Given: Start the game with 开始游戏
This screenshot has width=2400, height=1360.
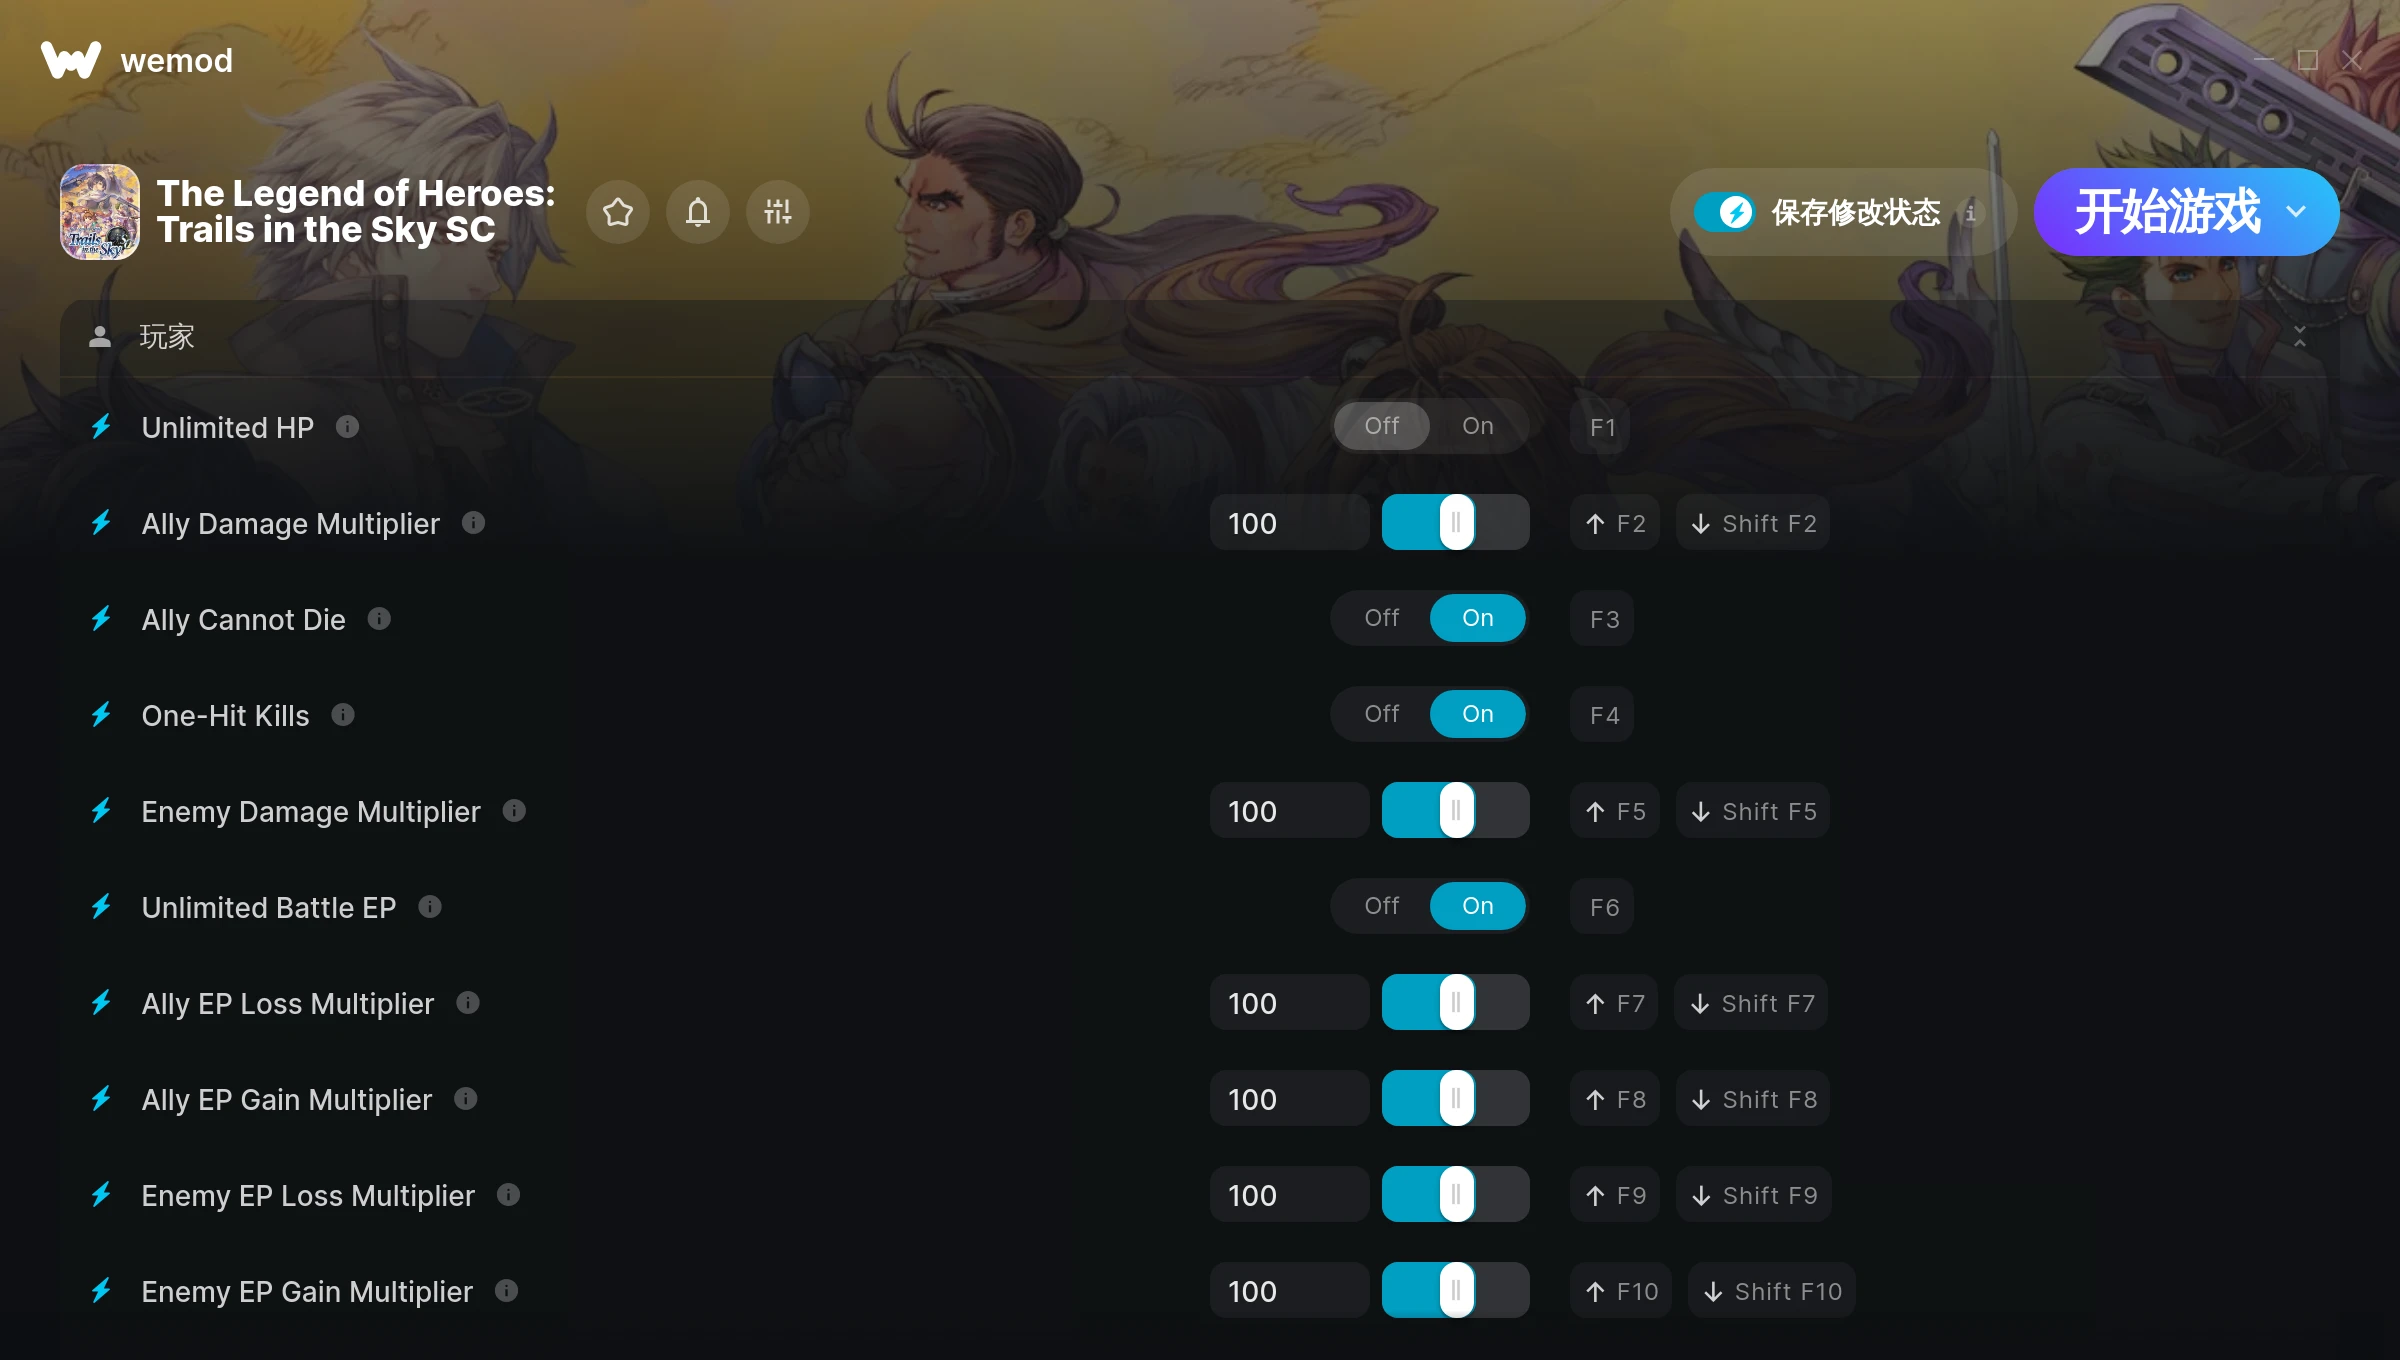Looking at the screenshot, I should (2167, 212).
